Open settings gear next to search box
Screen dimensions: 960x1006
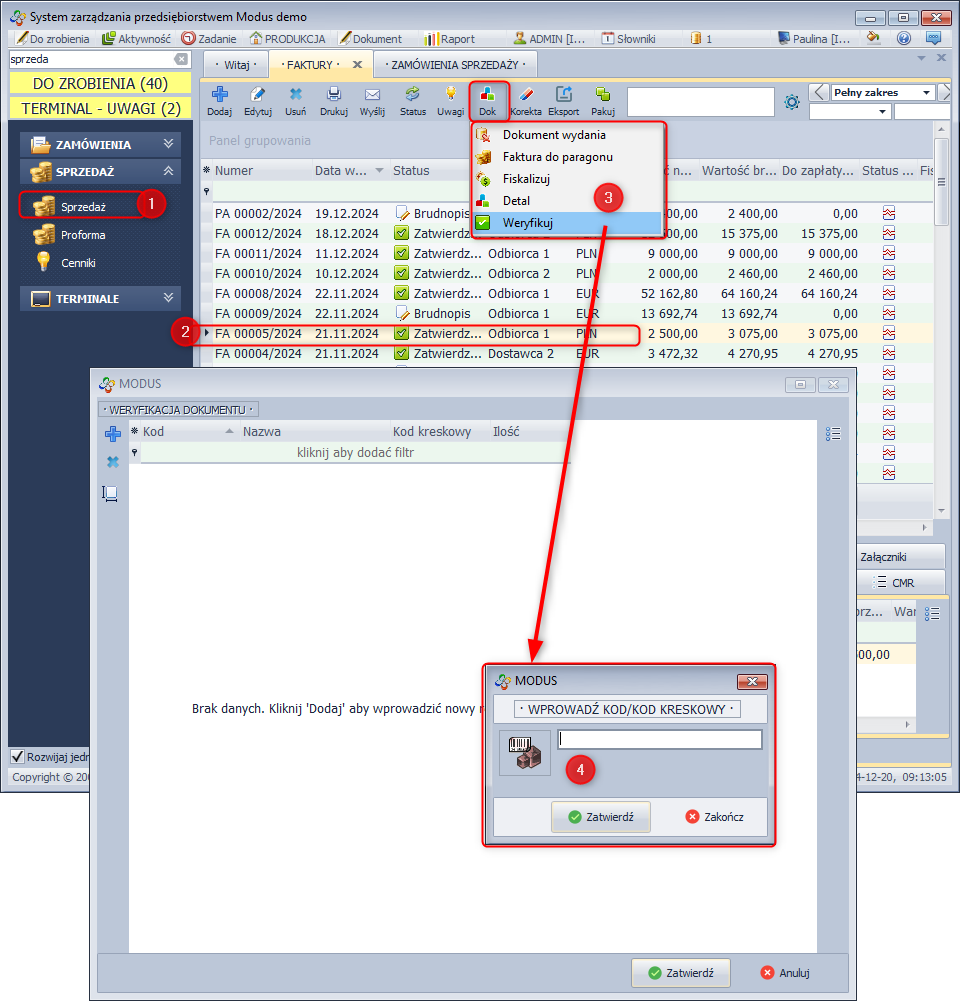(792, 102)
